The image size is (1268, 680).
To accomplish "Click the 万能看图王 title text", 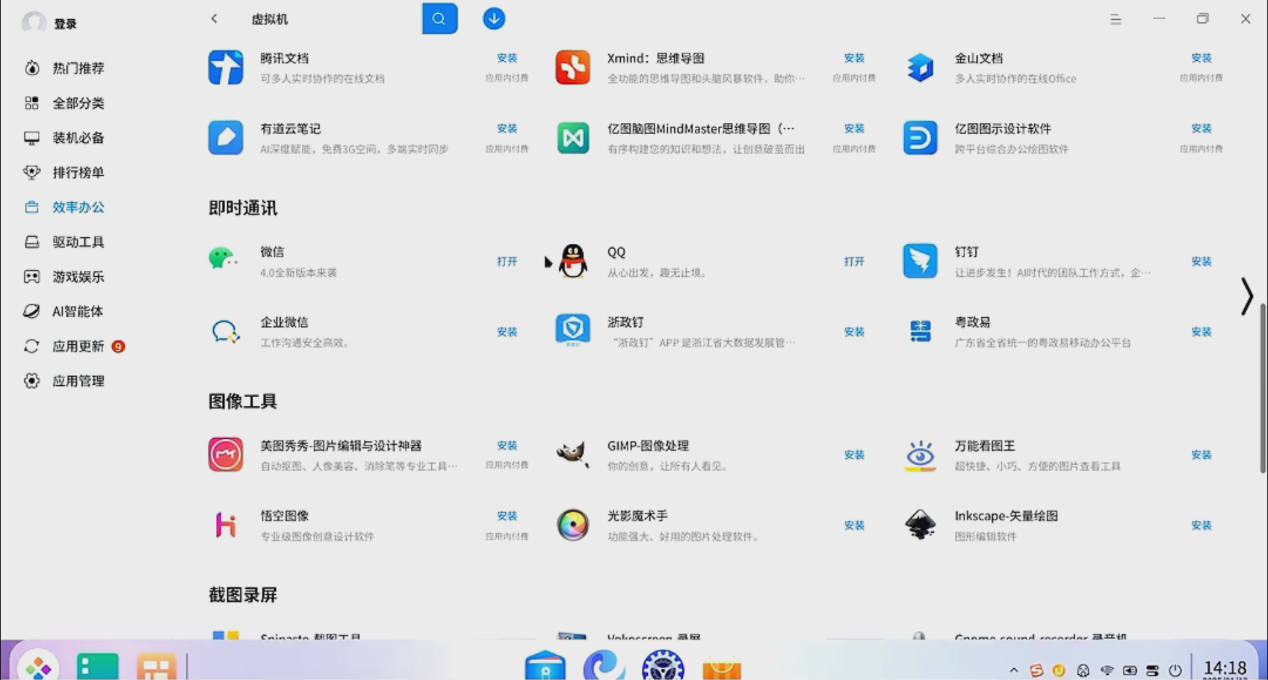I will (x=985, y=445).
